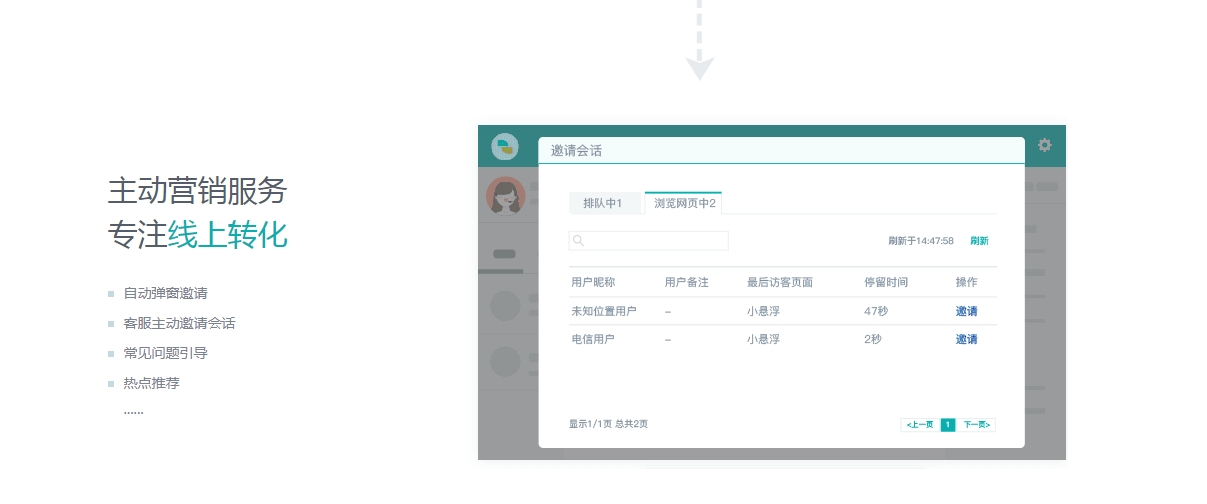Click the app logo in the header
This screenshot has height=504, width=1207.
pos(505,146)
